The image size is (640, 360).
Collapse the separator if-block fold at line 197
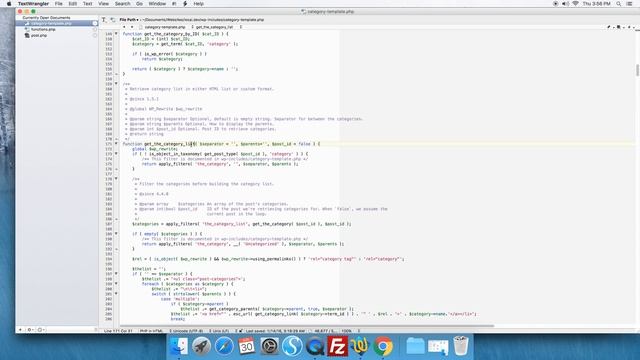click(116, 274)
